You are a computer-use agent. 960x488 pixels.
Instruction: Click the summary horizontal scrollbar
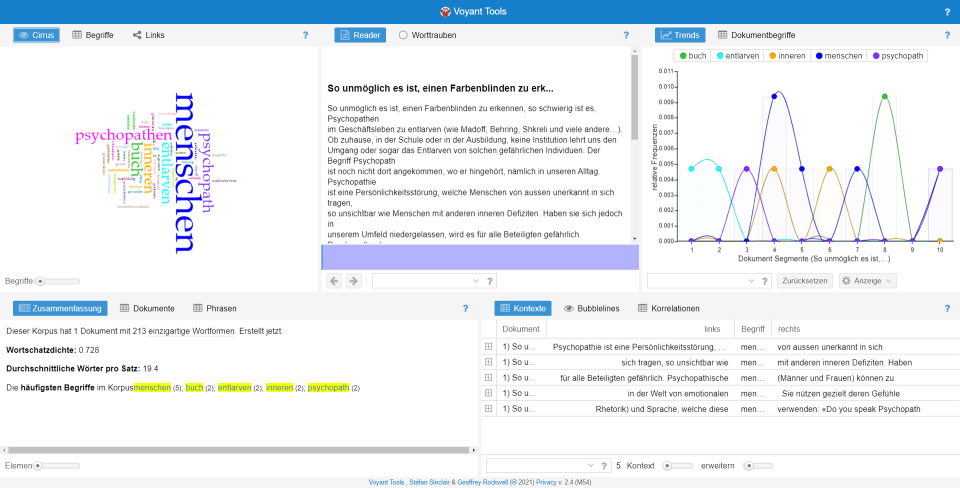239,450
